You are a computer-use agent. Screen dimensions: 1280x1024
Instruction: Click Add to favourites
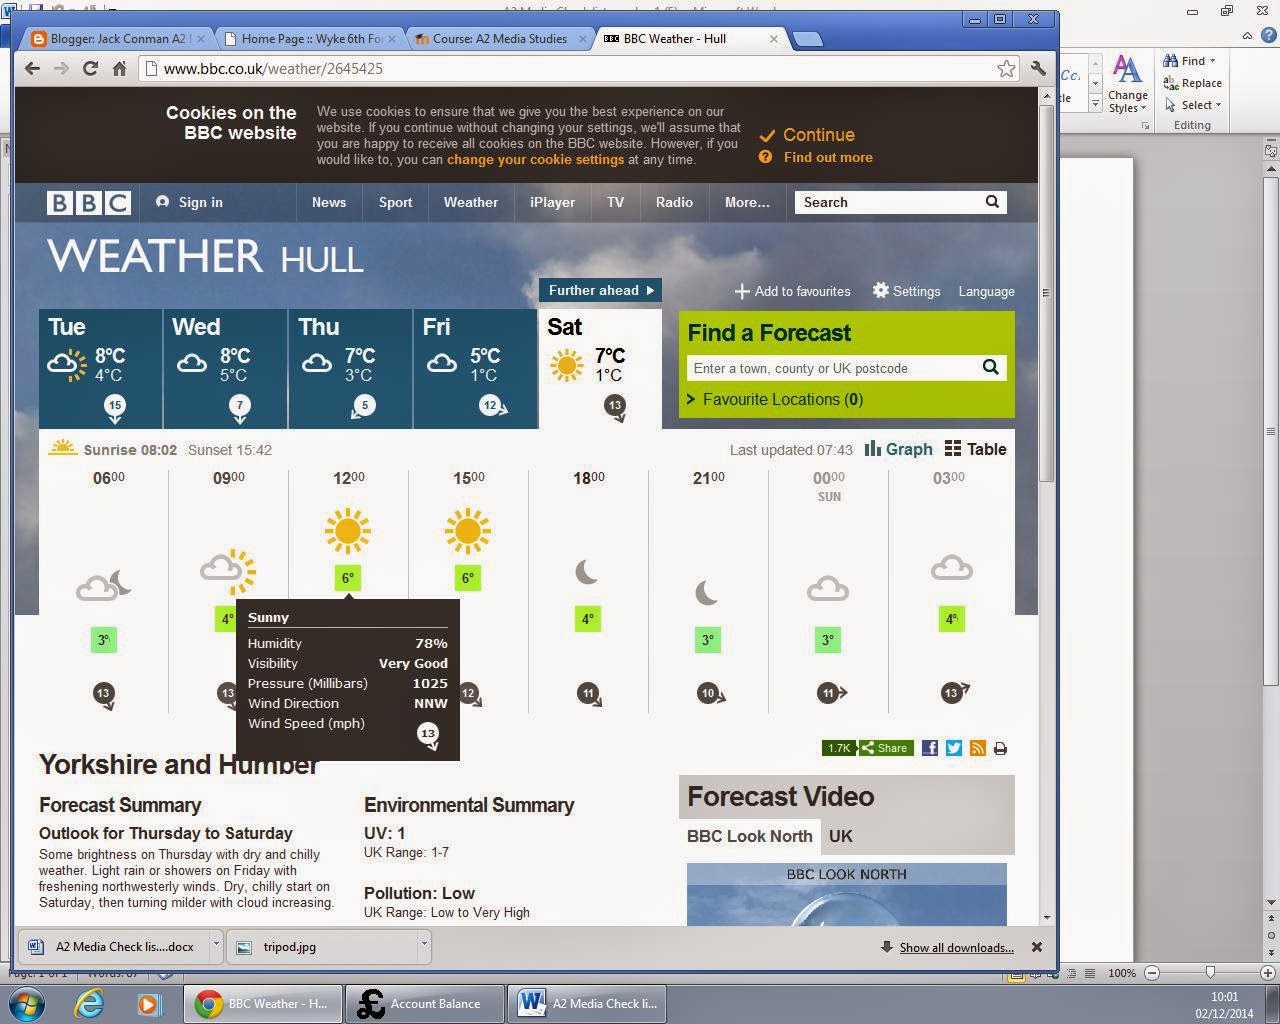792,291
